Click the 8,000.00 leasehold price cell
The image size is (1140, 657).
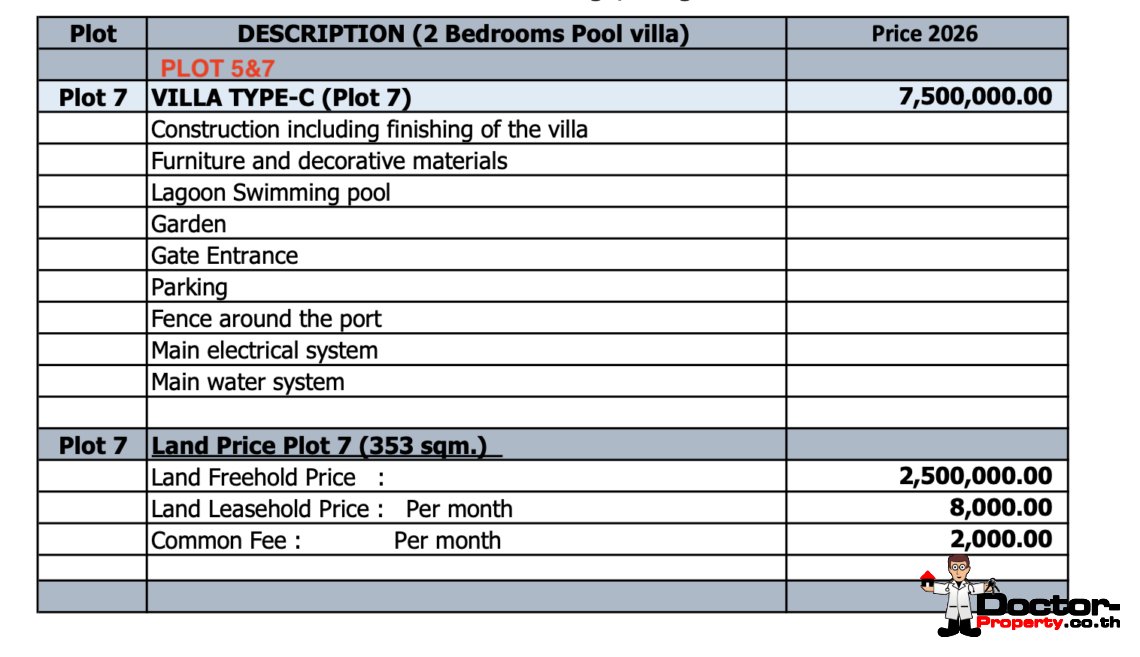pos(1000,508)
